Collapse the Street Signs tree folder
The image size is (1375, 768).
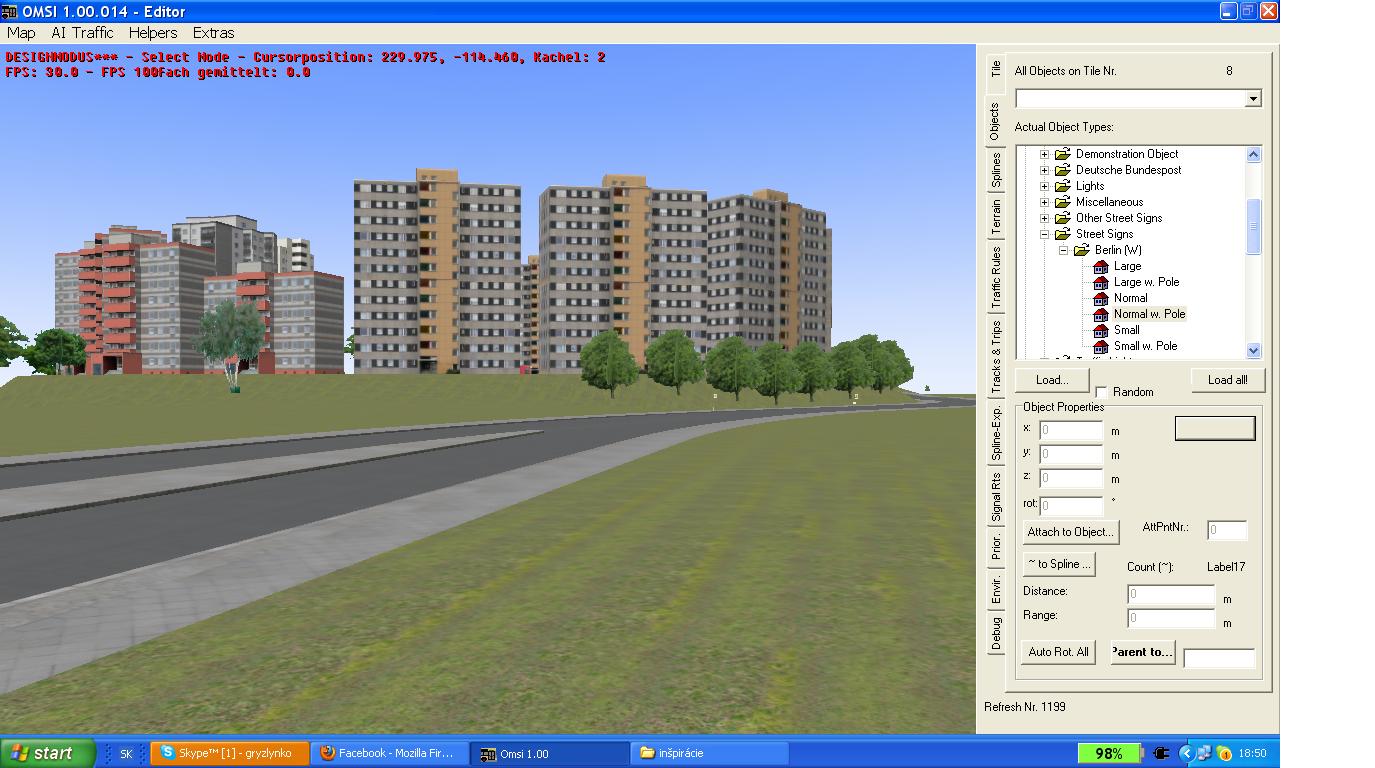pyautogui.click(x=1045, y=234)
